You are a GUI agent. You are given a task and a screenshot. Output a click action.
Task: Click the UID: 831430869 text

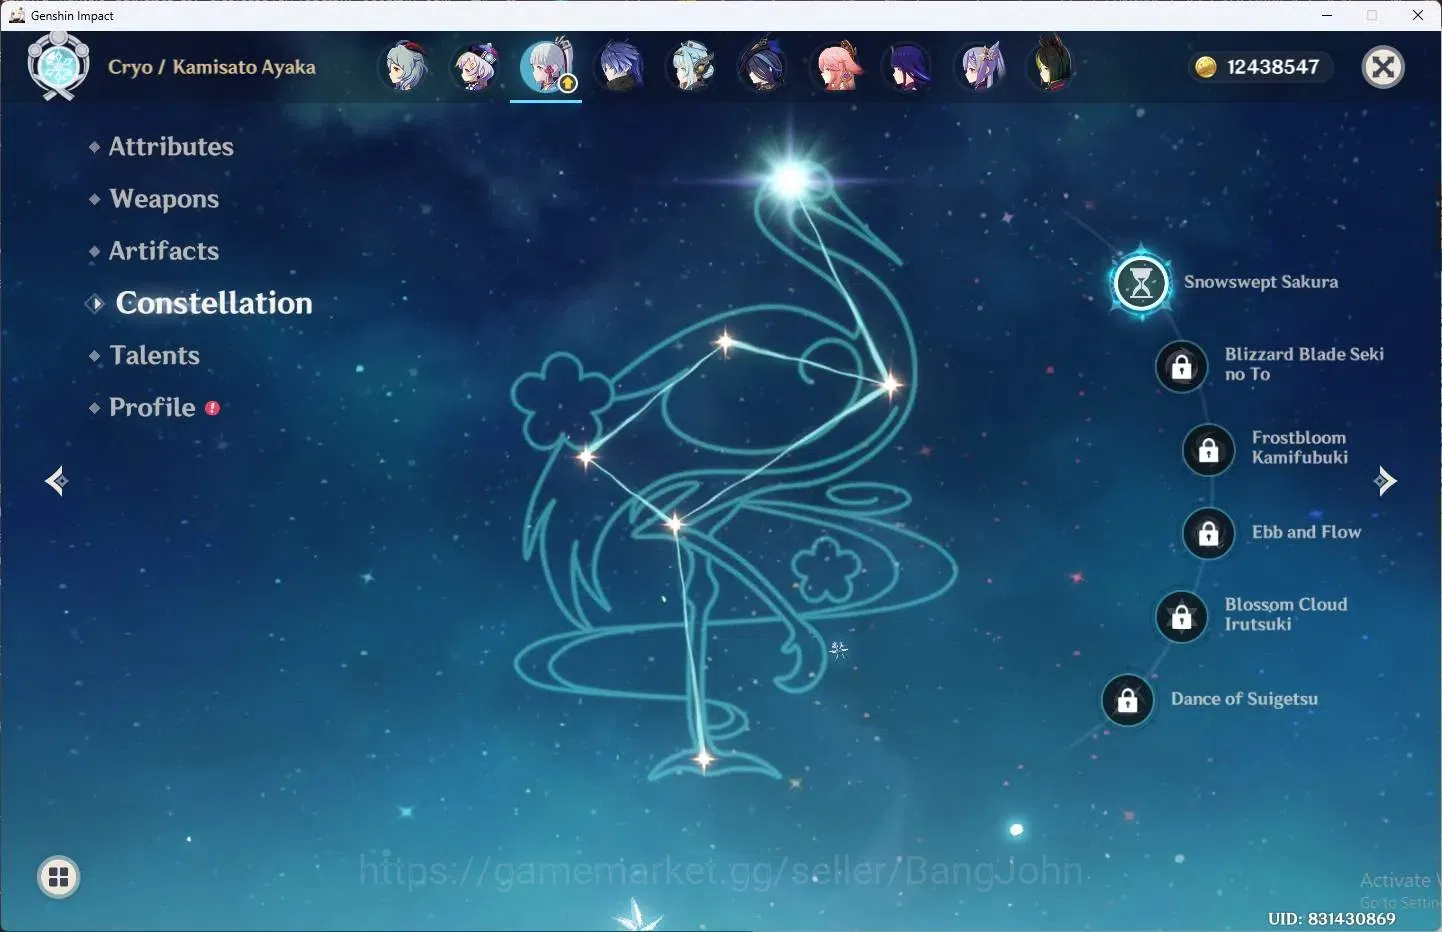click(x=1332, y=918)
